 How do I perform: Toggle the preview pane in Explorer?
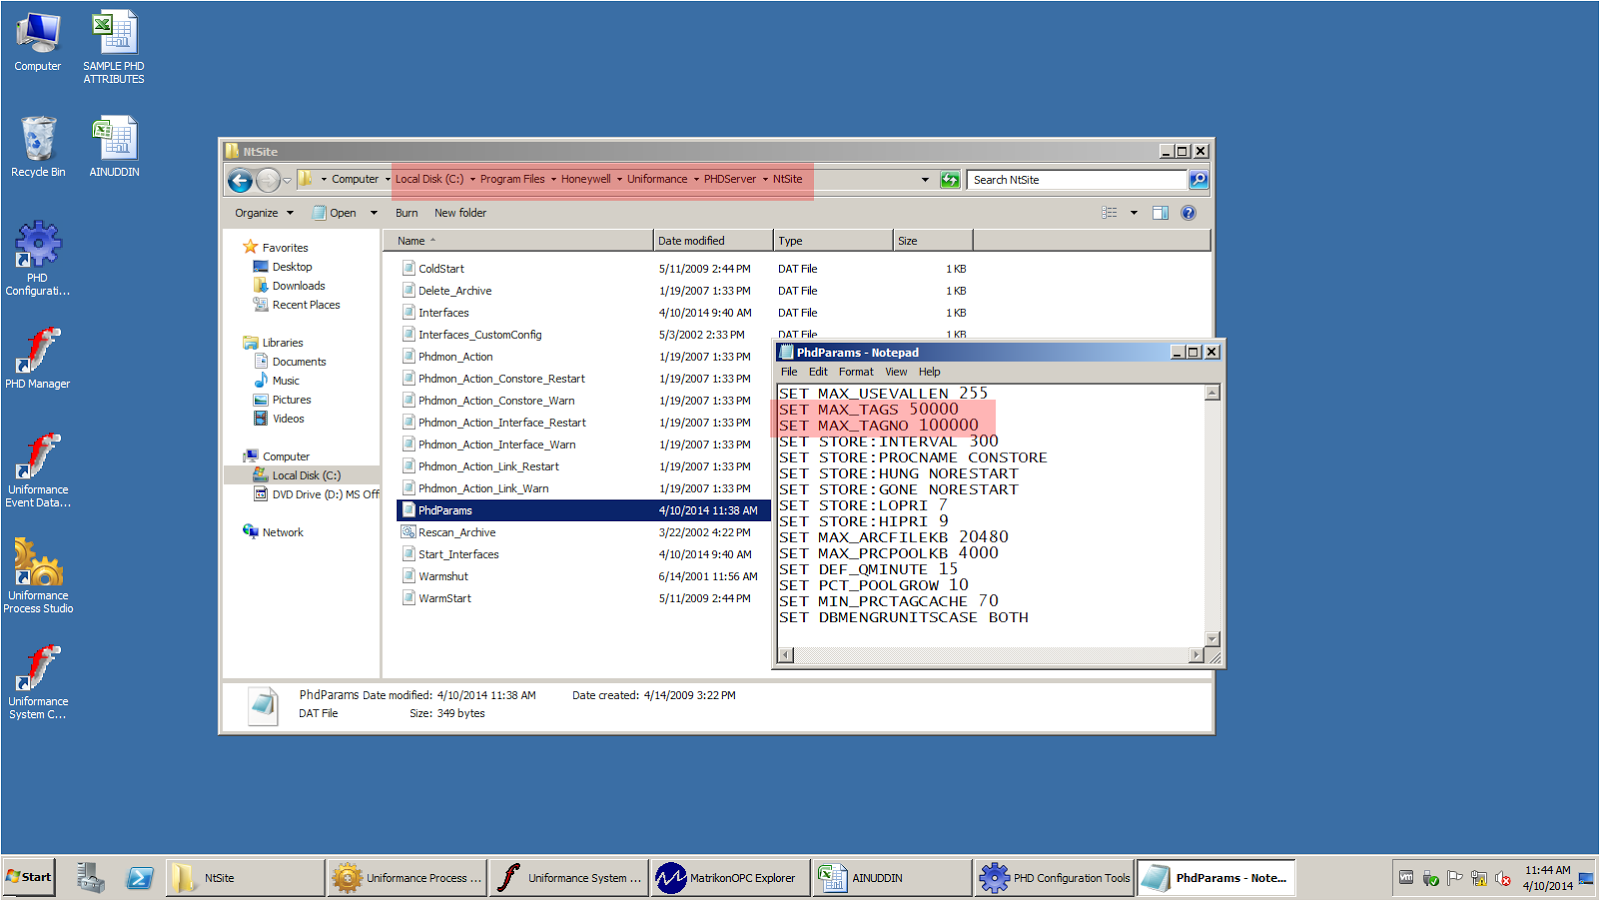click(1160, 212)
